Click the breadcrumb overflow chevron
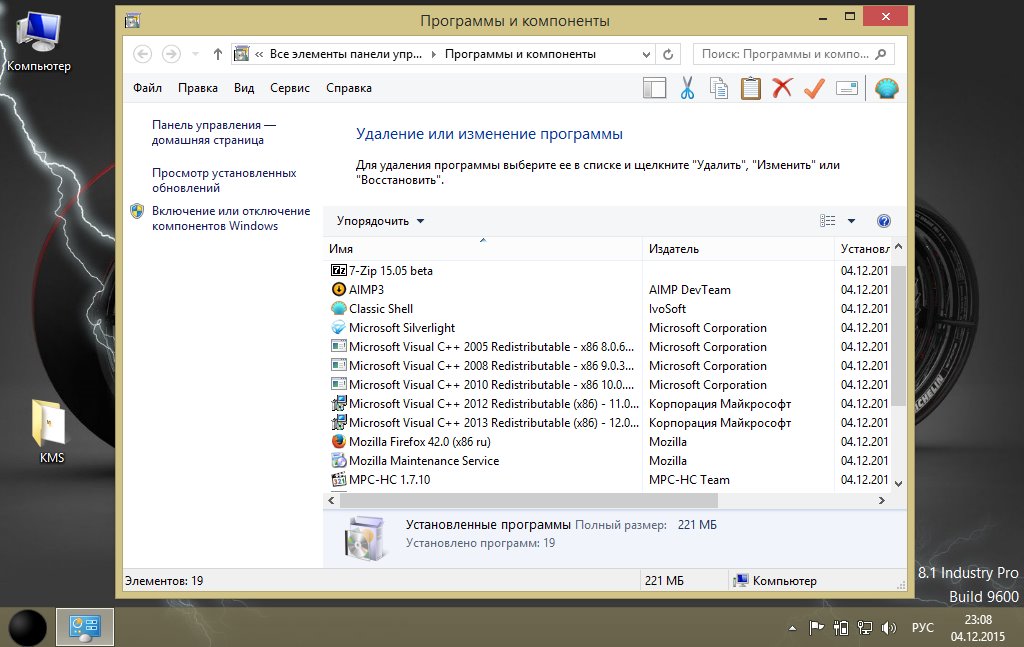The image size is (1024, 647). (259, 54)
